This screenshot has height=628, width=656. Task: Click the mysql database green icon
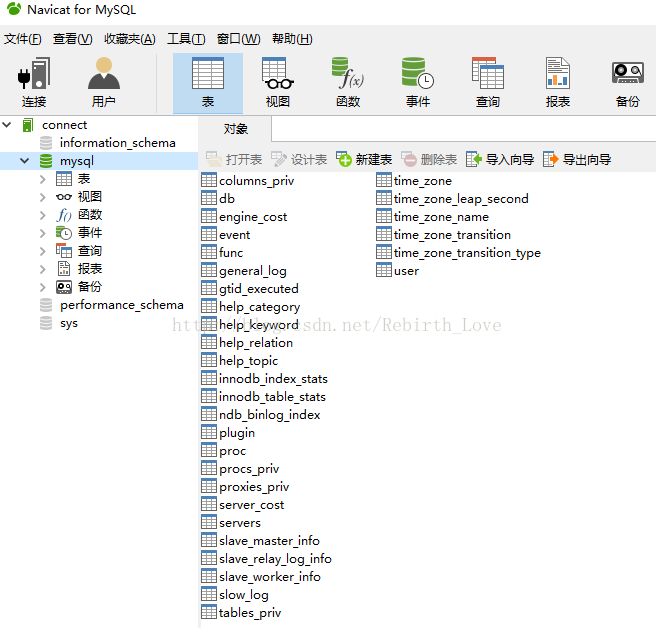coord(46,161)
